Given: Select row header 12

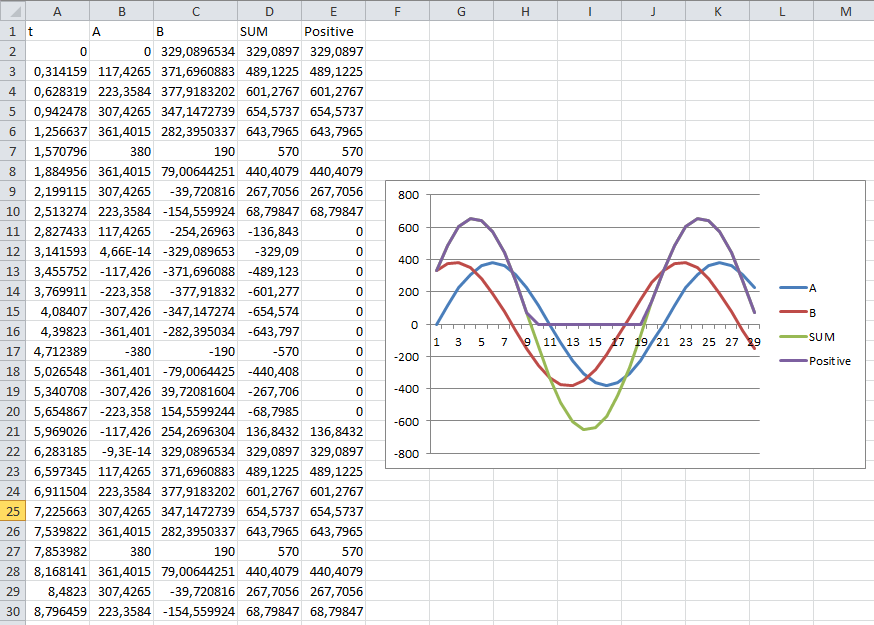Looking at the screenshot, I should click(x=12, y=251).
